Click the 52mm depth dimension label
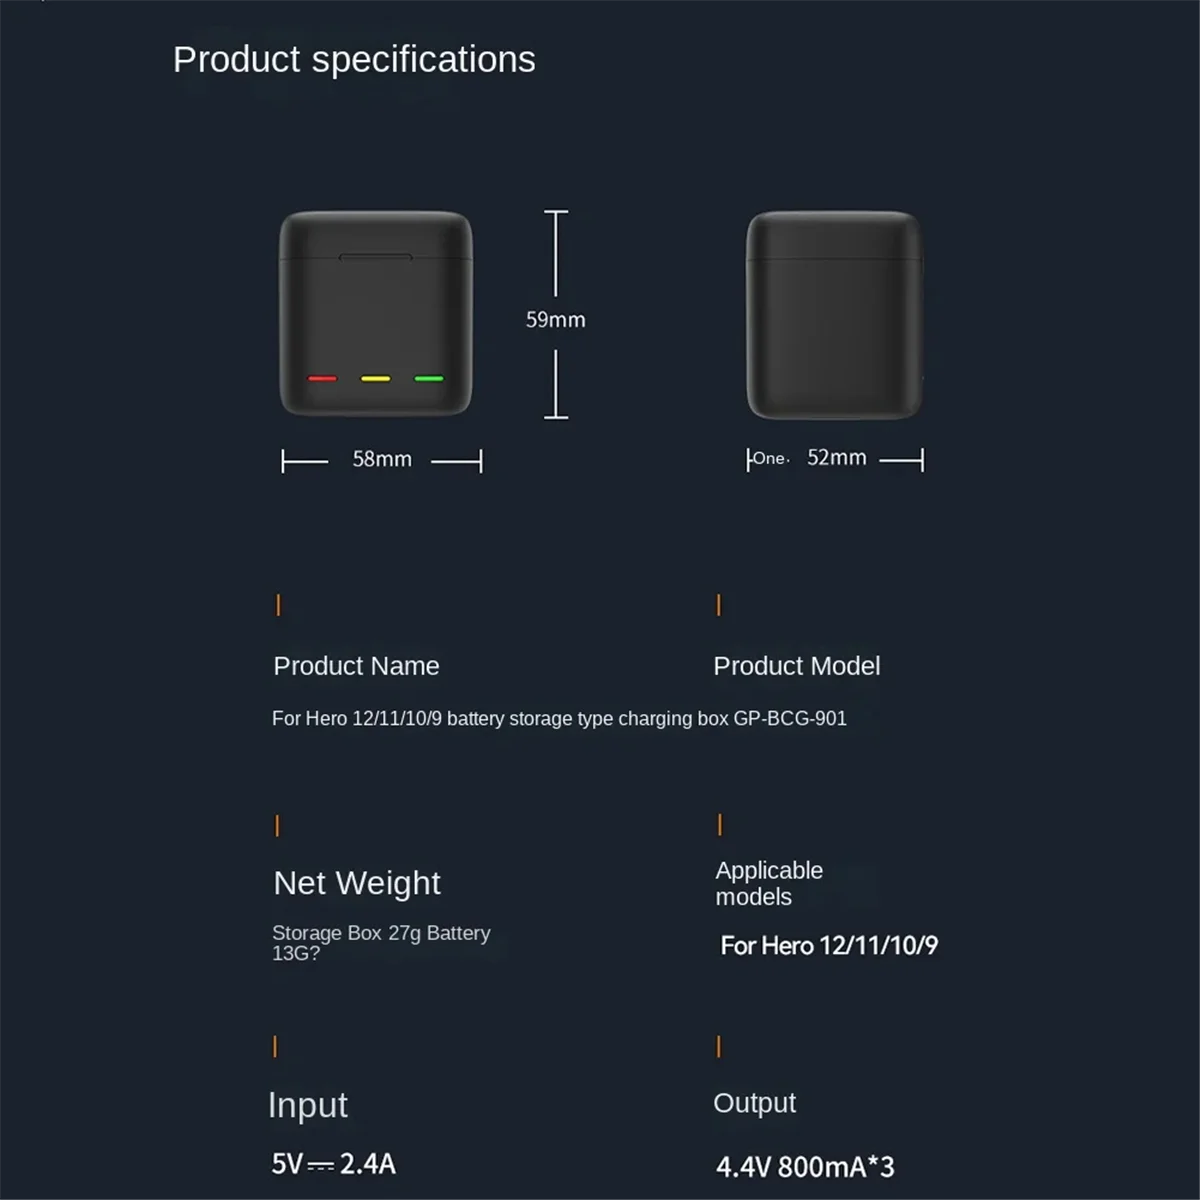 coord(837,457)
